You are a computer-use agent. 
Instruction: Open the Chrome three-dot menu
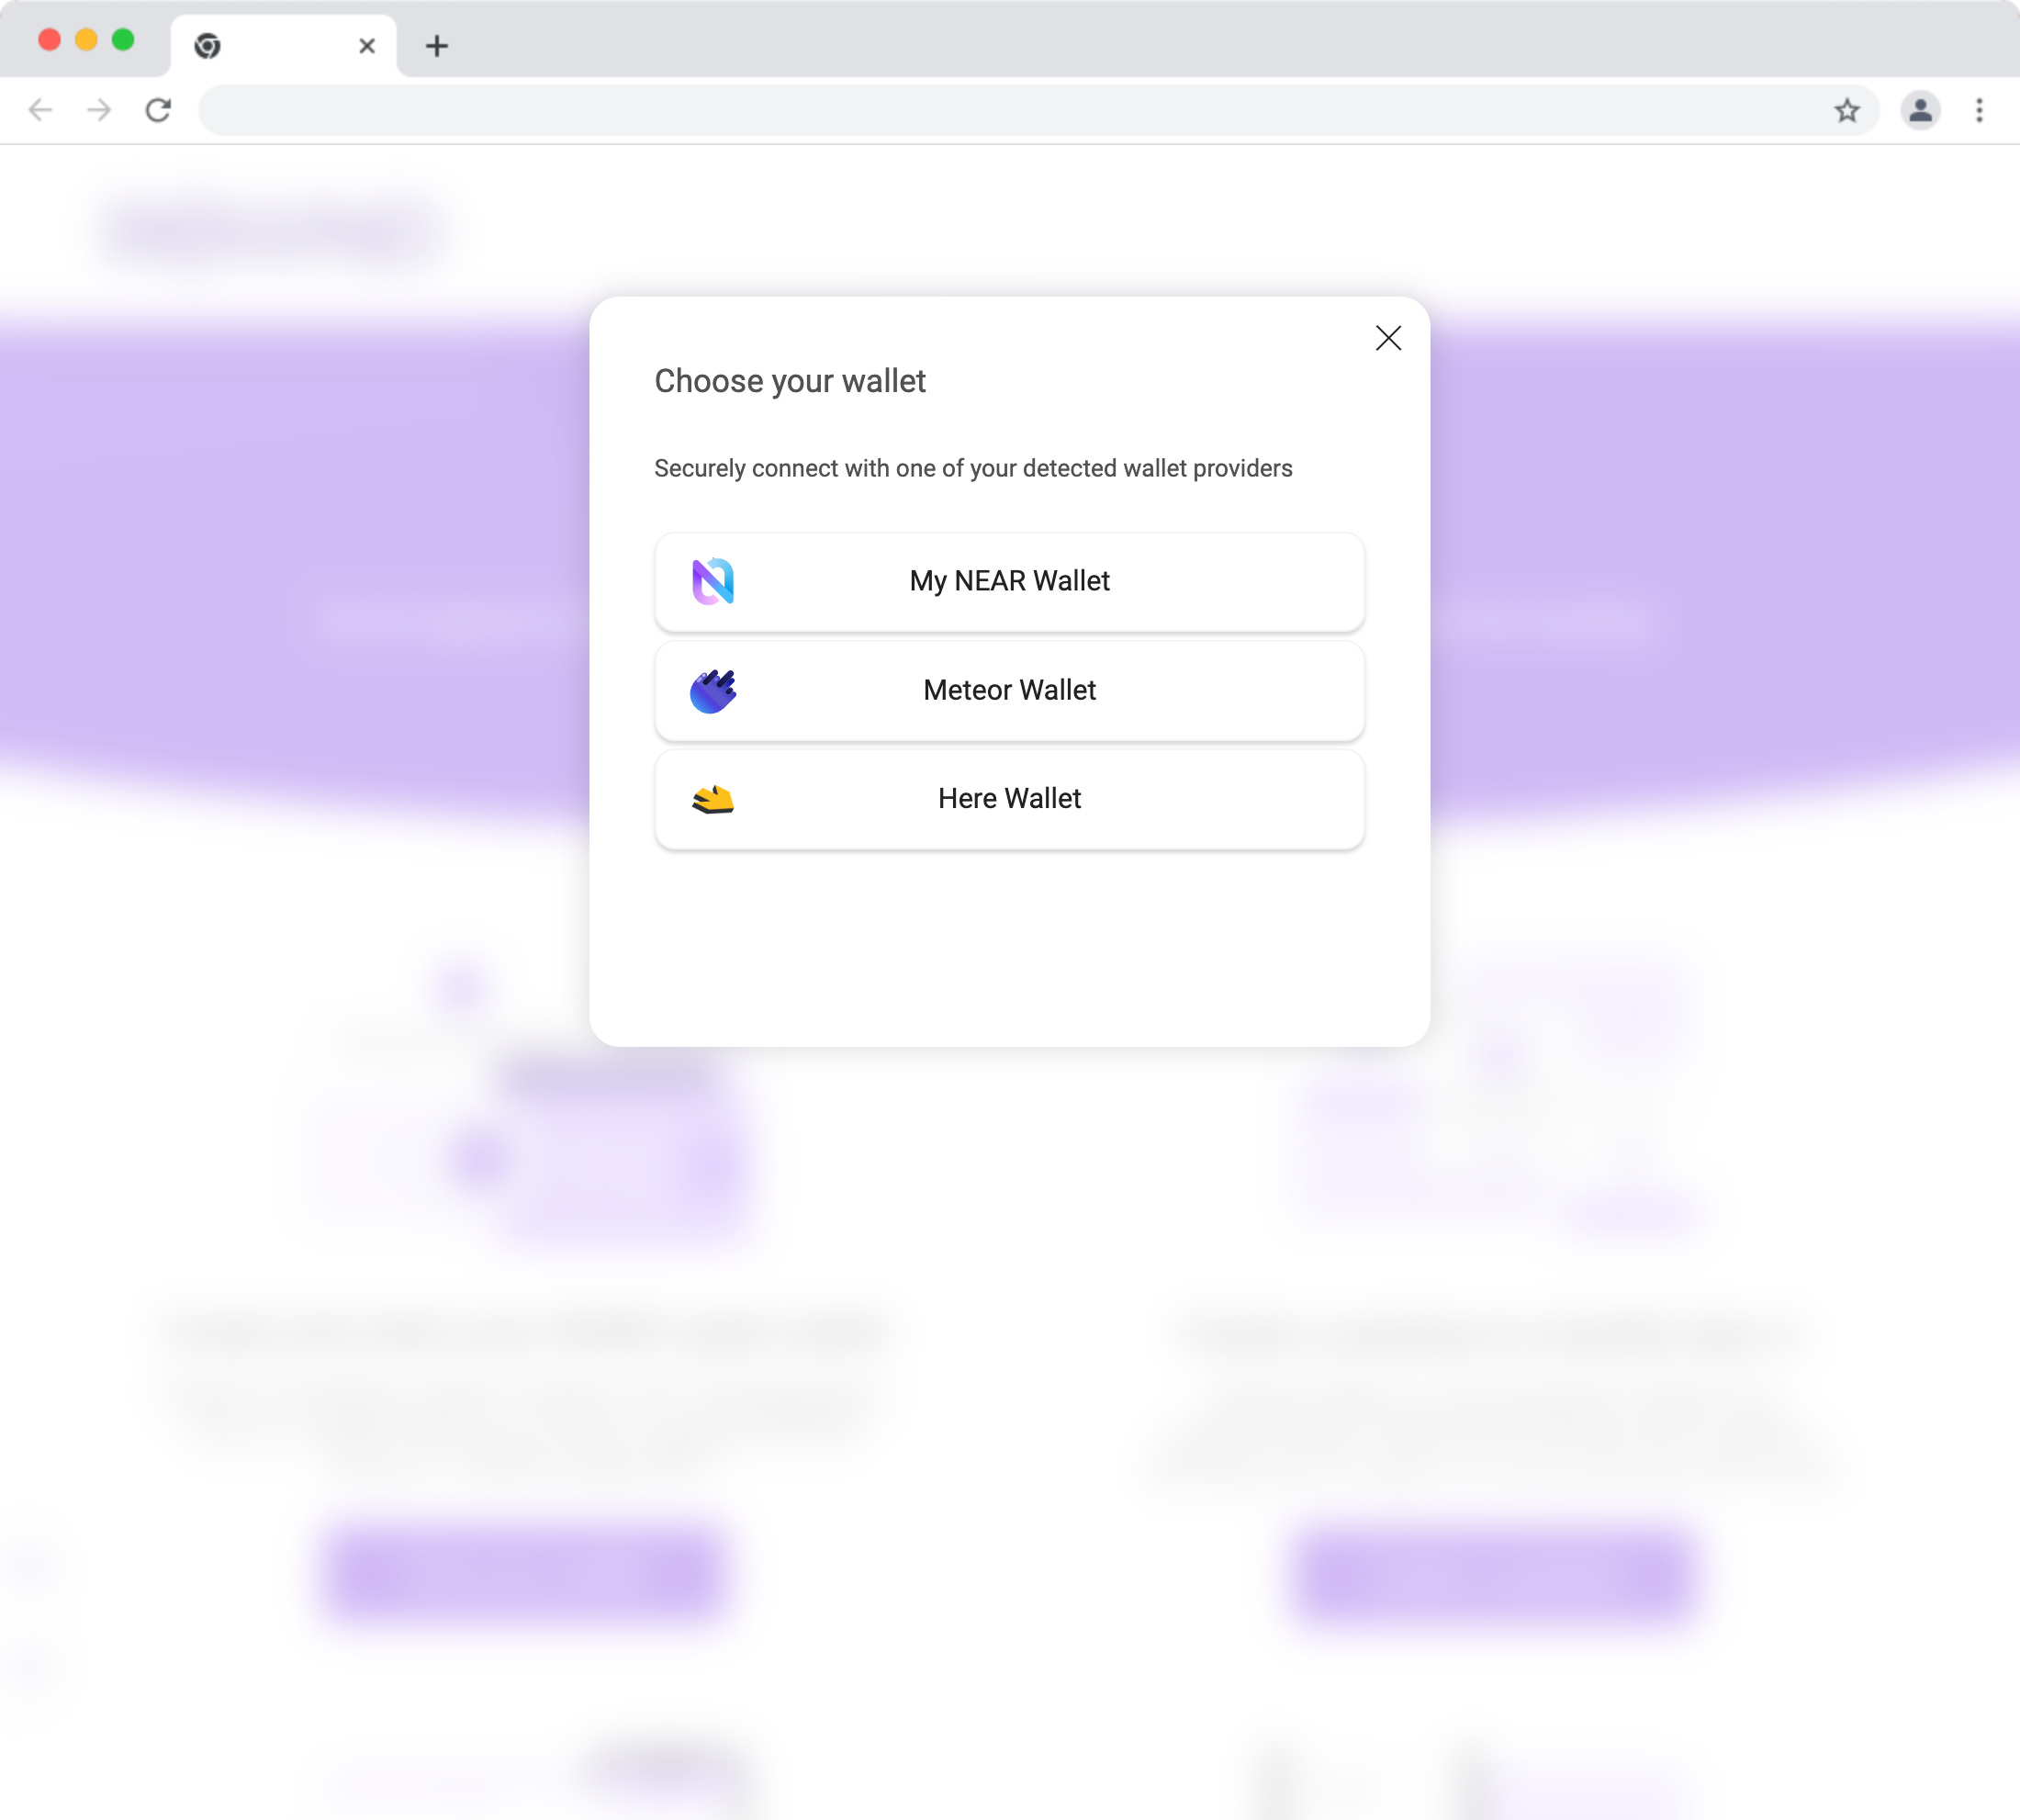click(x=1979, y=110)
